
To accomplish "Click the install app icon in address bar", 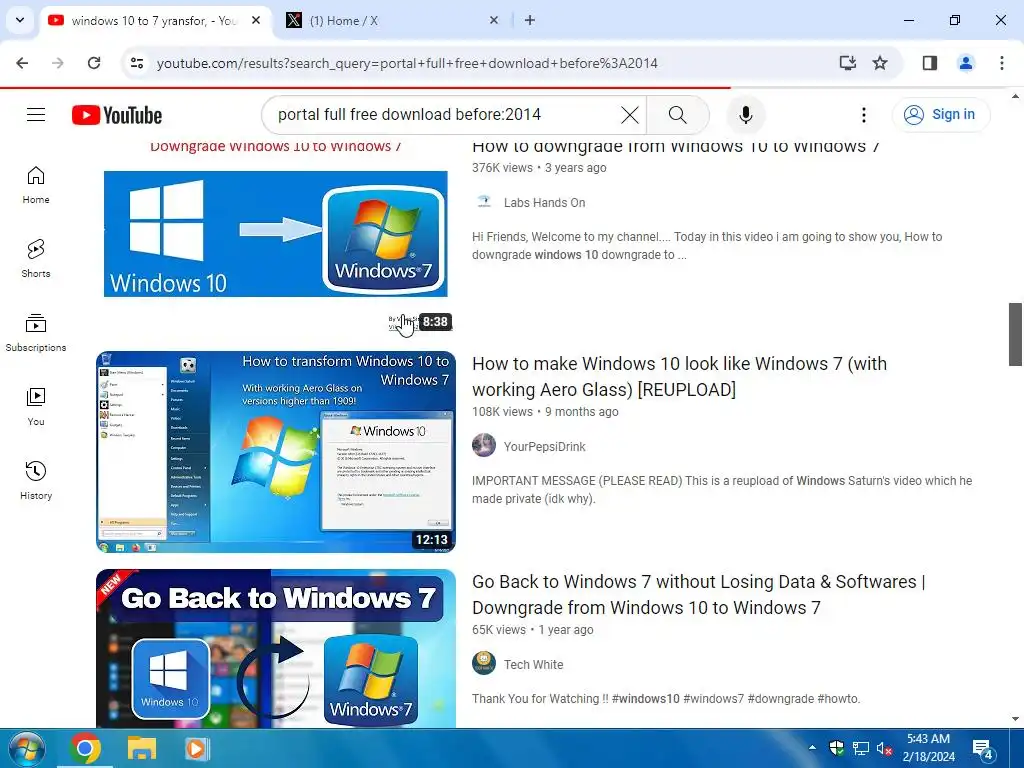I will [x=848, y=63].
